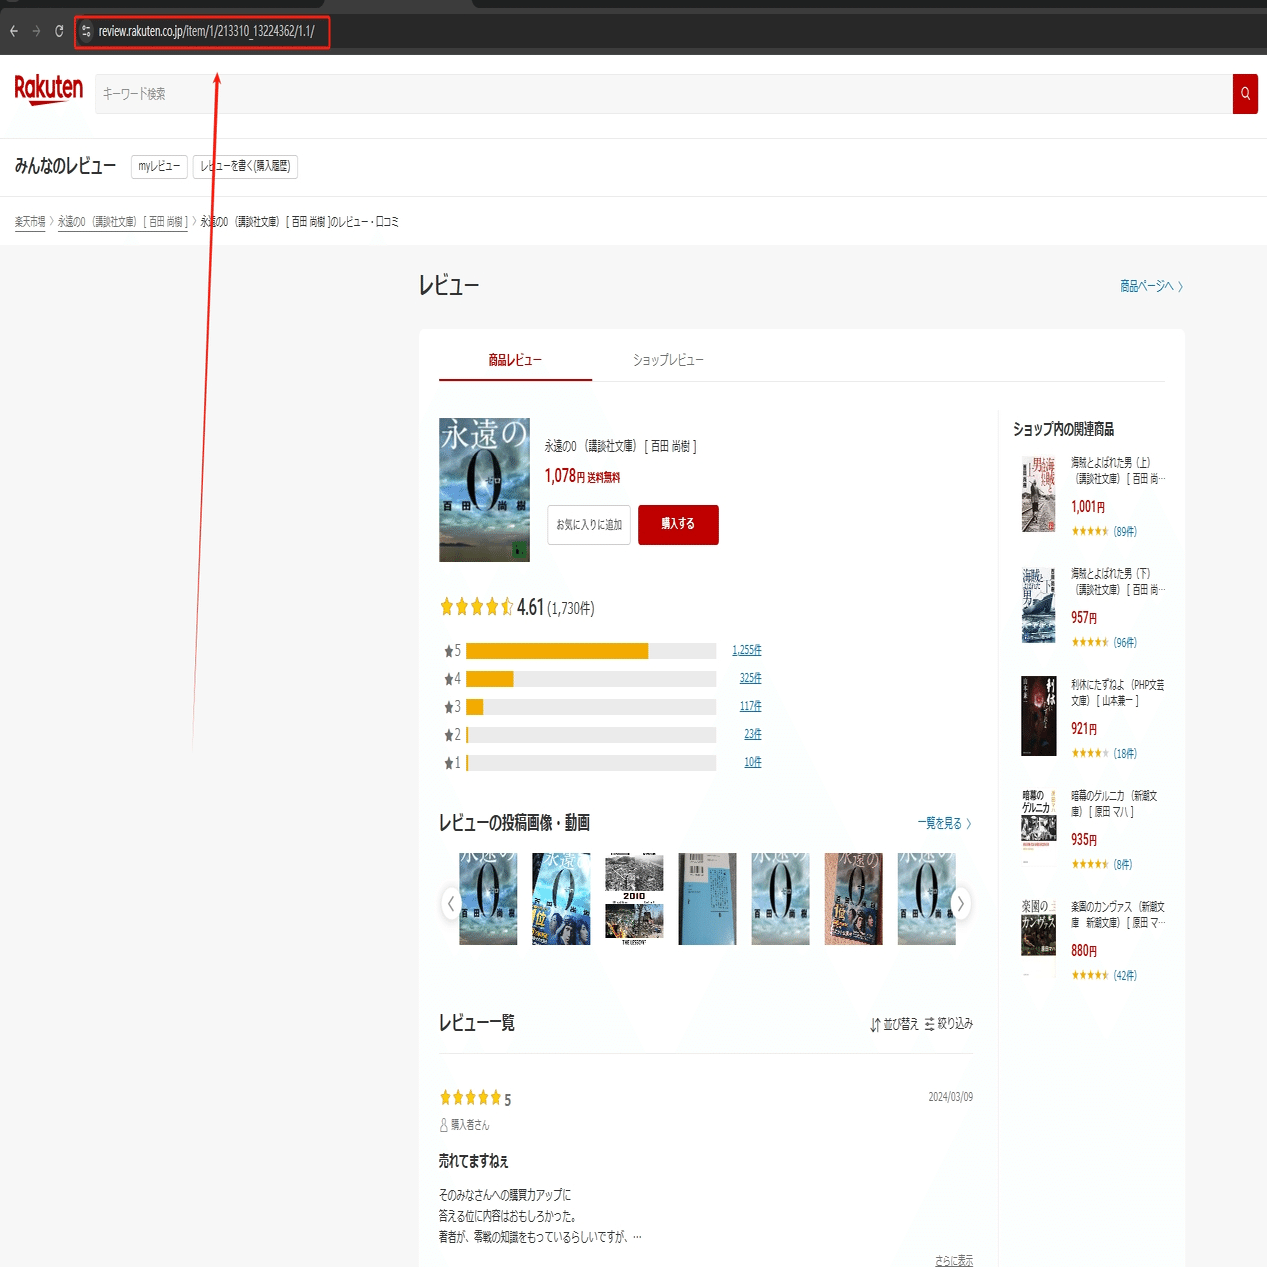Screen dimensions: 1267x1267
Task: Click the 絞り込み filter icon
Action: pos(929,1024)
